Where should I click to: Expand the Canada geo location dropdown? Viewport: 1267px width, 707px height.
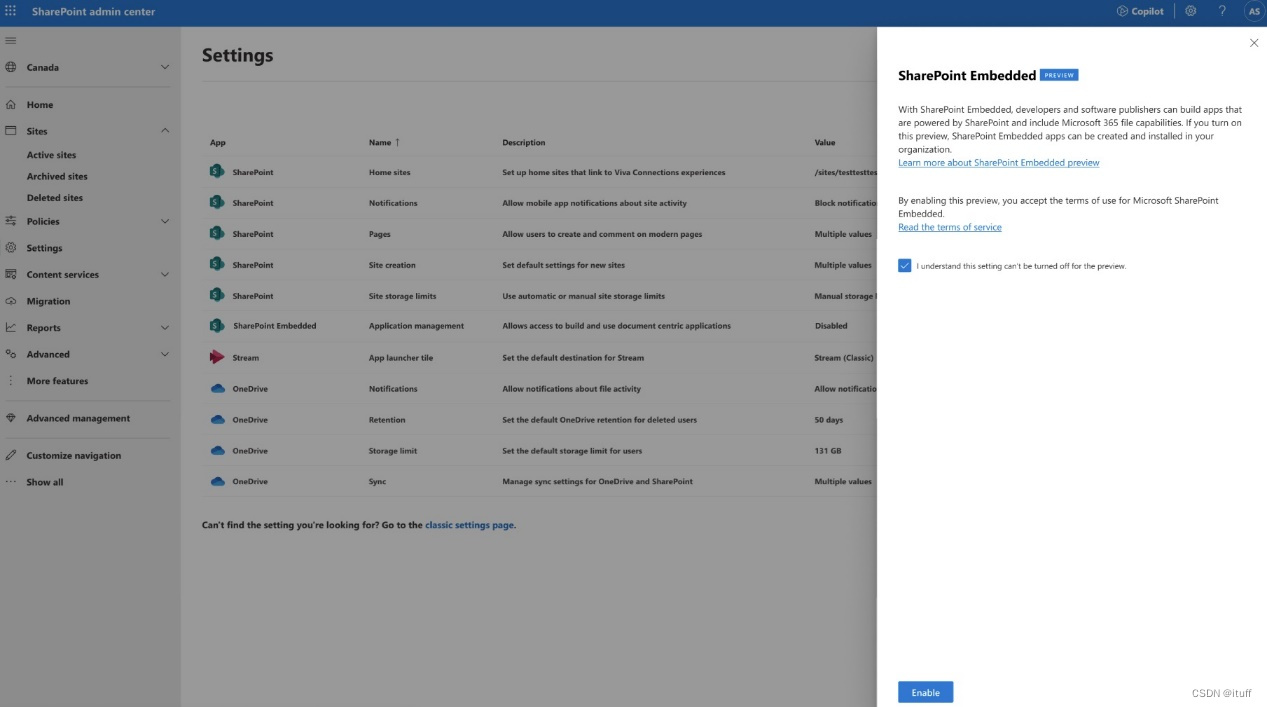[x=165, y=67]
